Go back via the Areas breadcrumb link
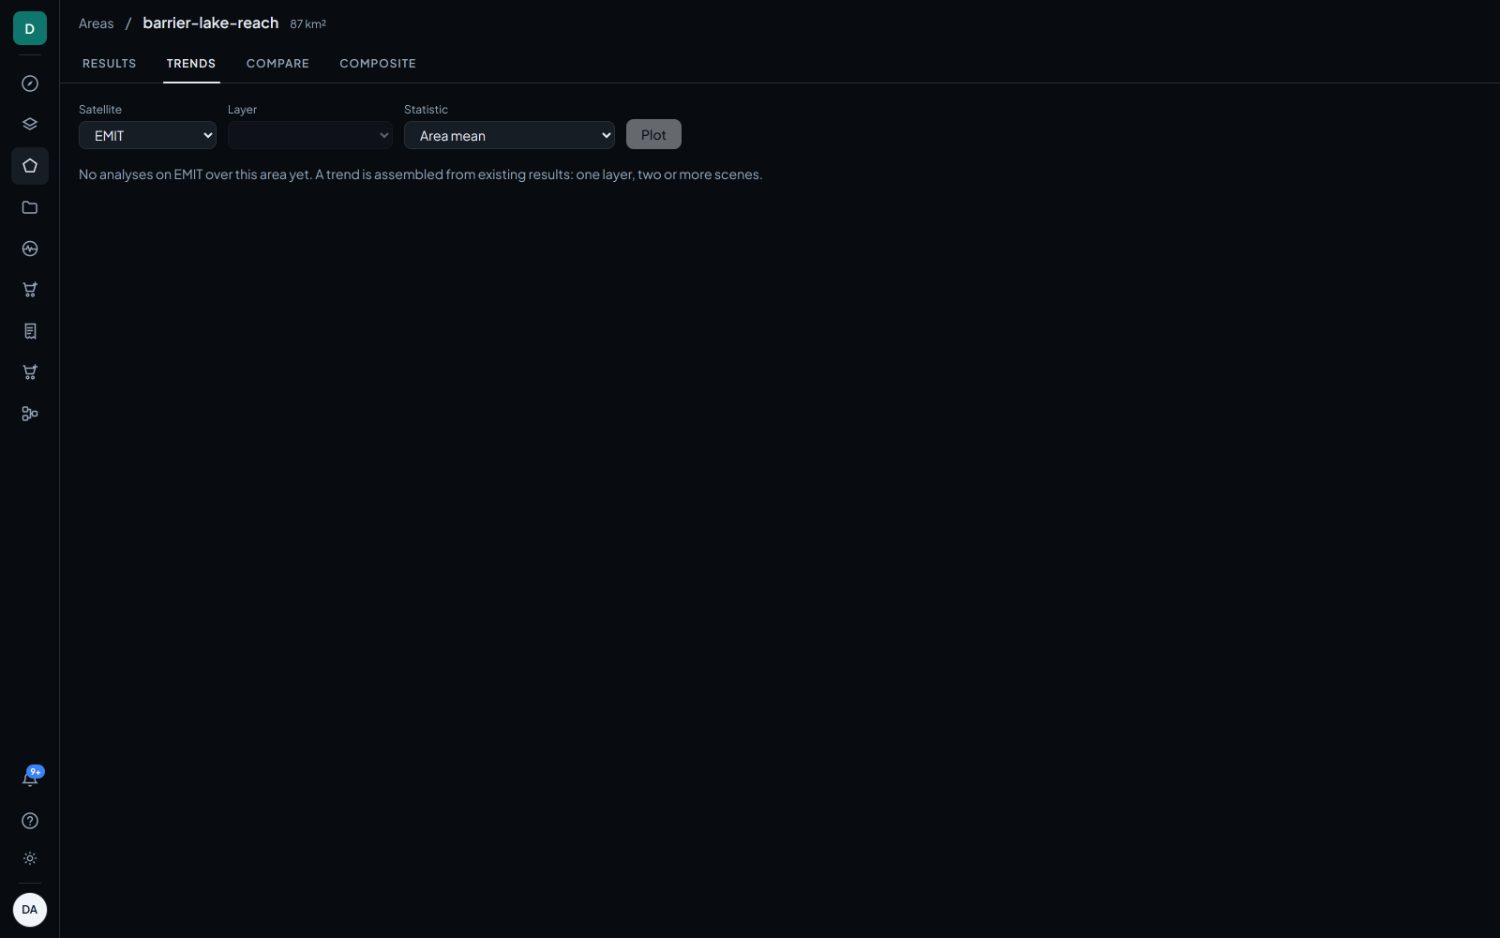Screen dimensions: 1500x938 (x=96, y=23)
